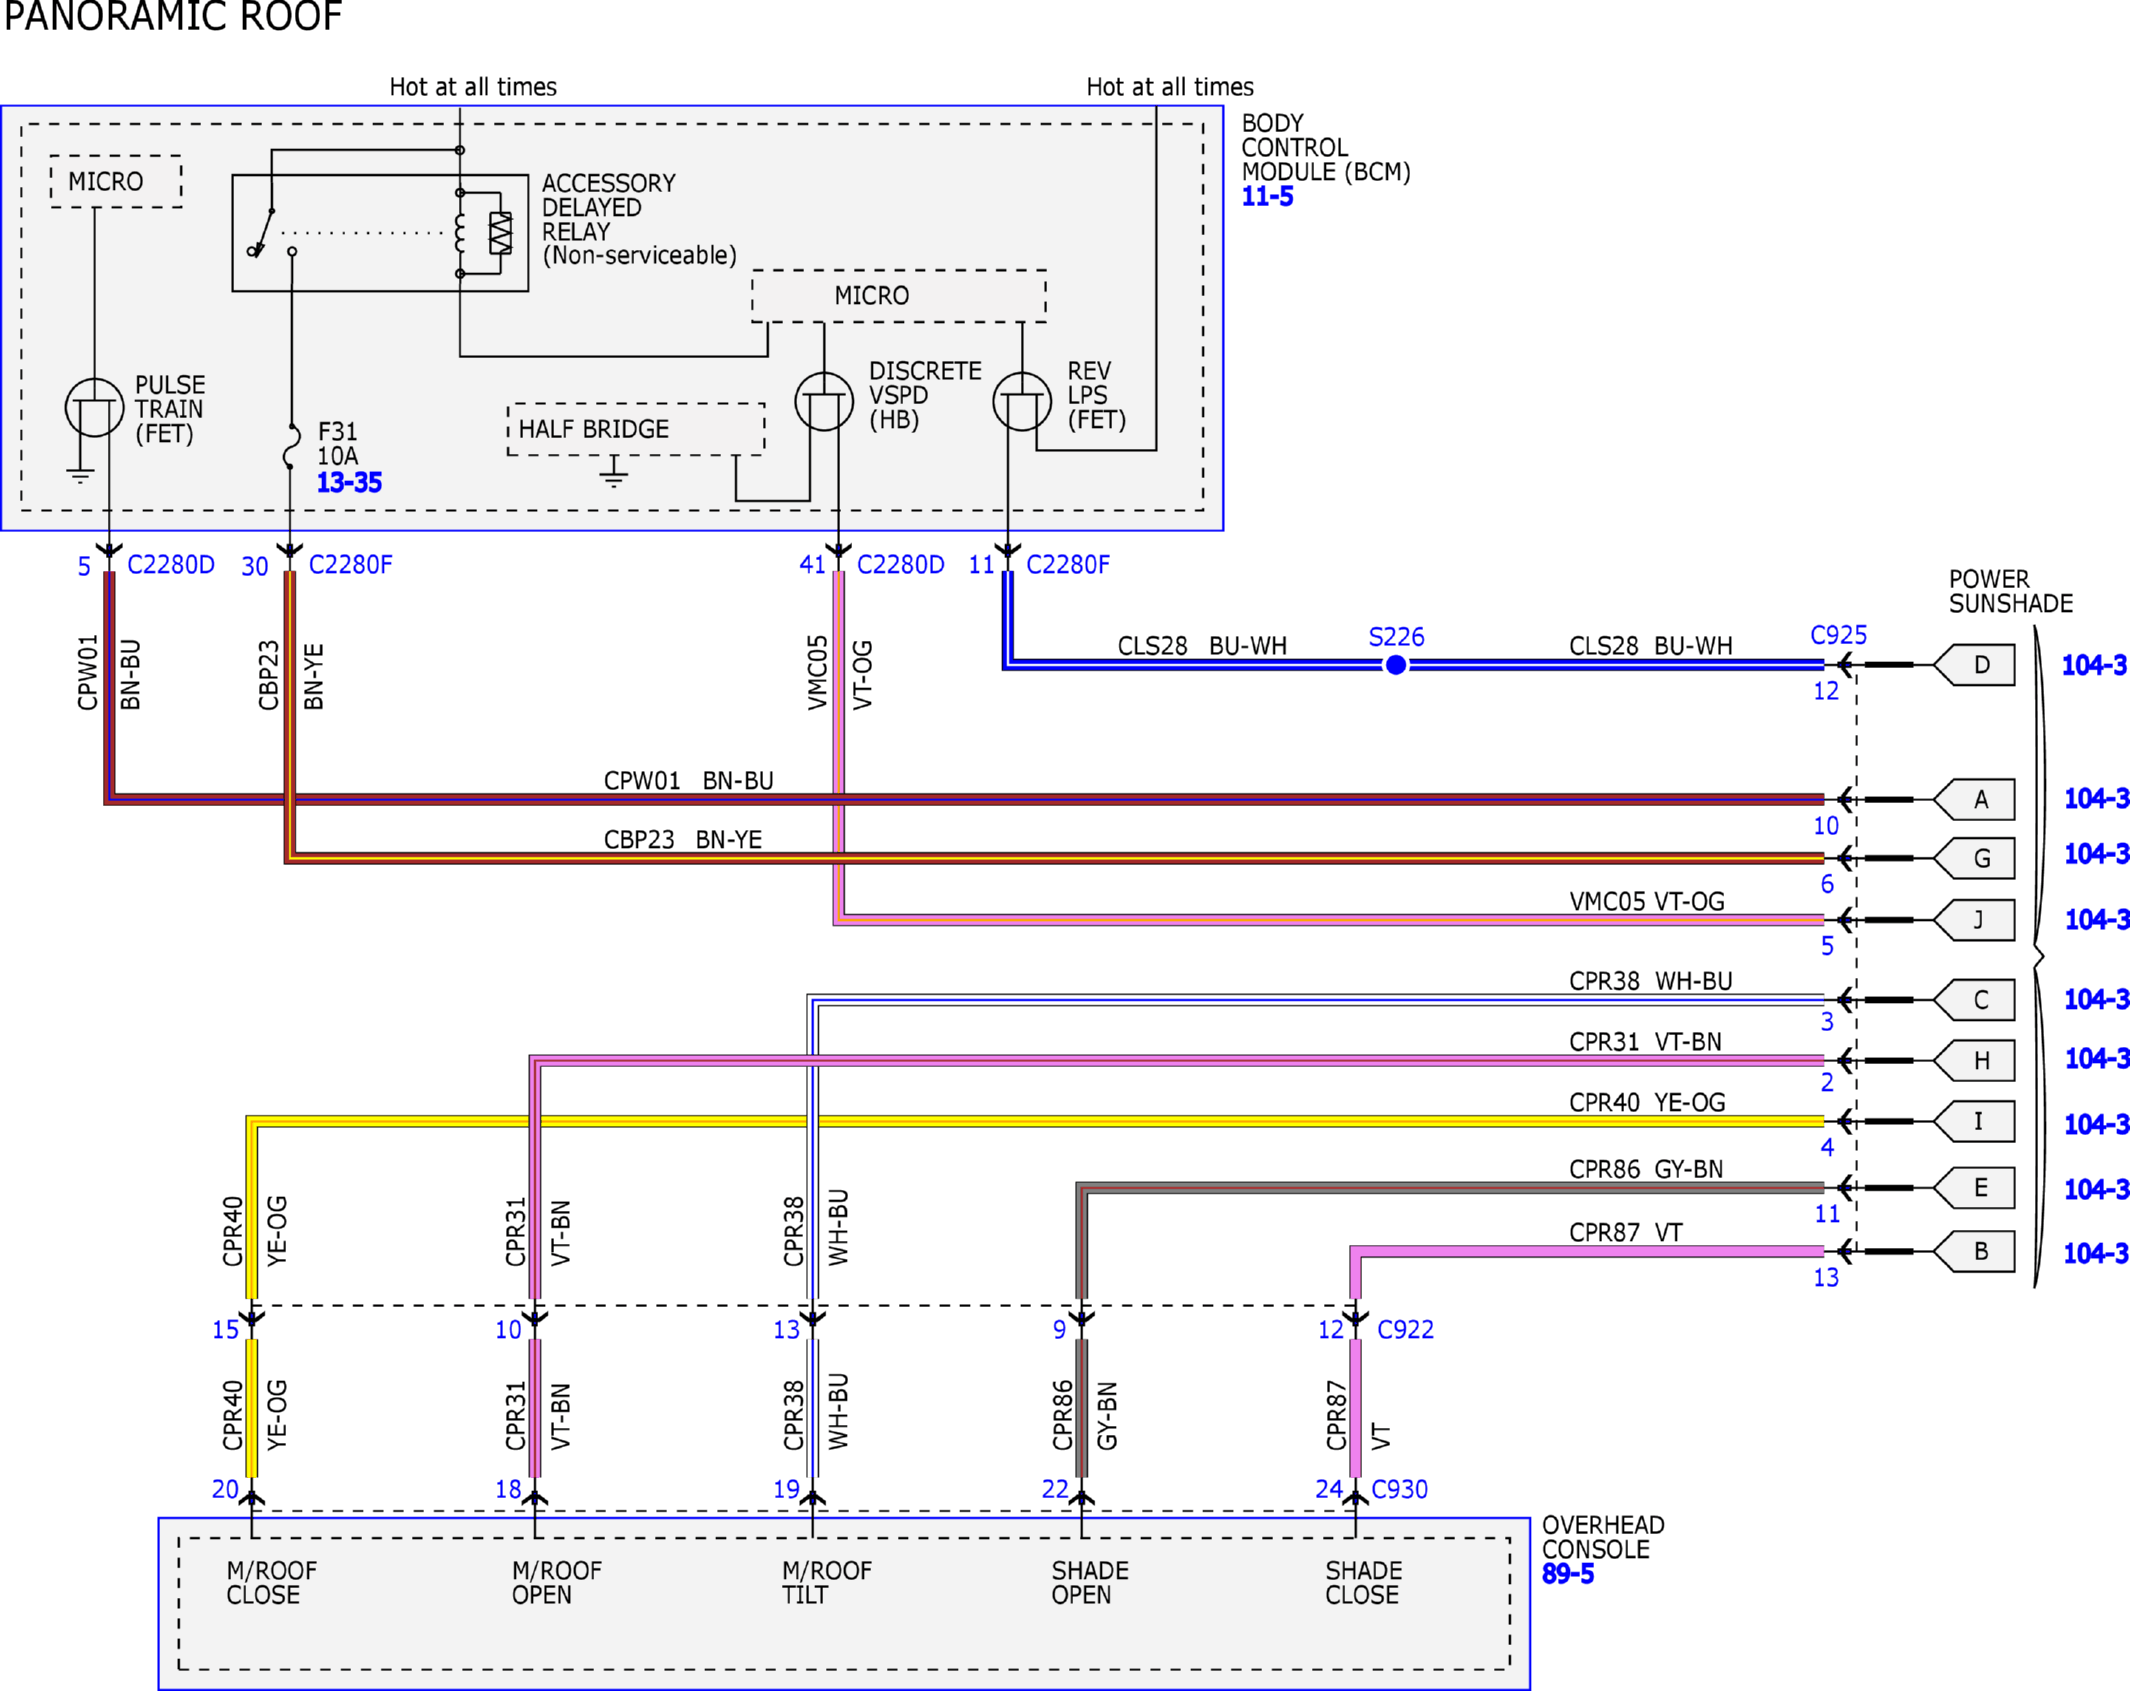Image resolution: width=2130 pixels, height=1691 pixels.
Task: Select the S226 splice dot
Action: click(1396, 665)
